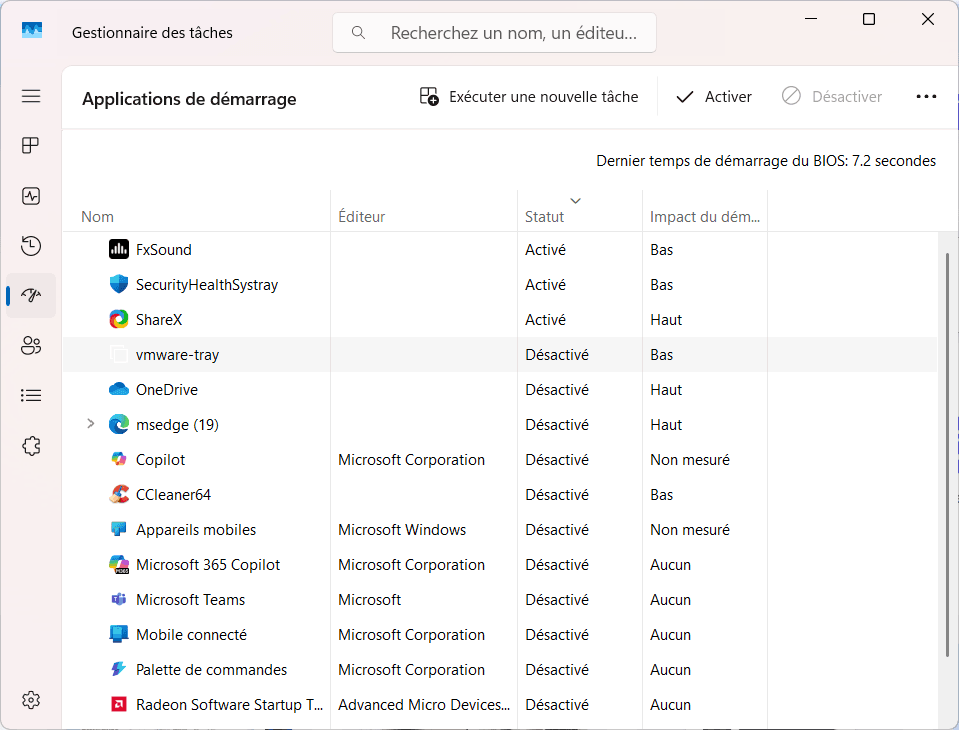Click the vertical scrollbar of the list
This screenshot has height=730, width=959.
947,455
